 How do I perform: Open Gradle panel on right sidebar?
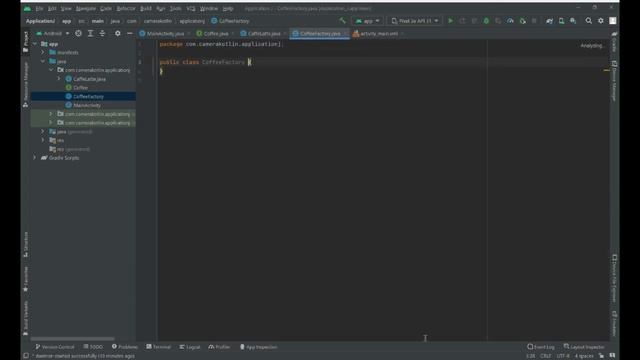pyautogui.click(x=614, y=42)
